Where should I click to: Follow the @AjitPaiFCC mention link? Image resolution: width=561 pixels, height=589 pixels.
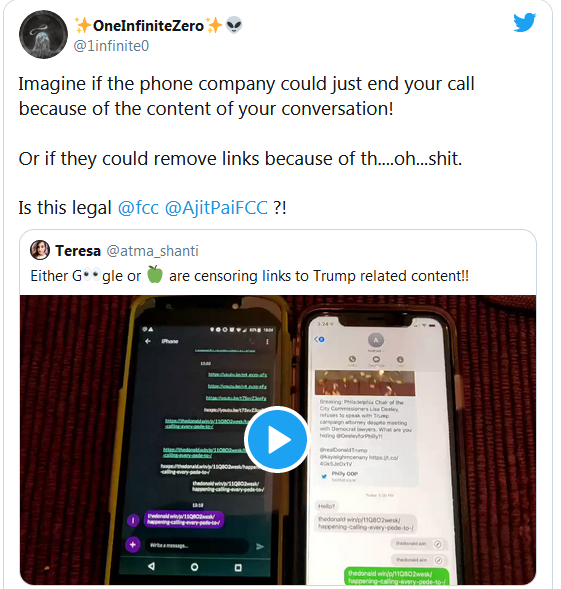click(x=216, y=208)
